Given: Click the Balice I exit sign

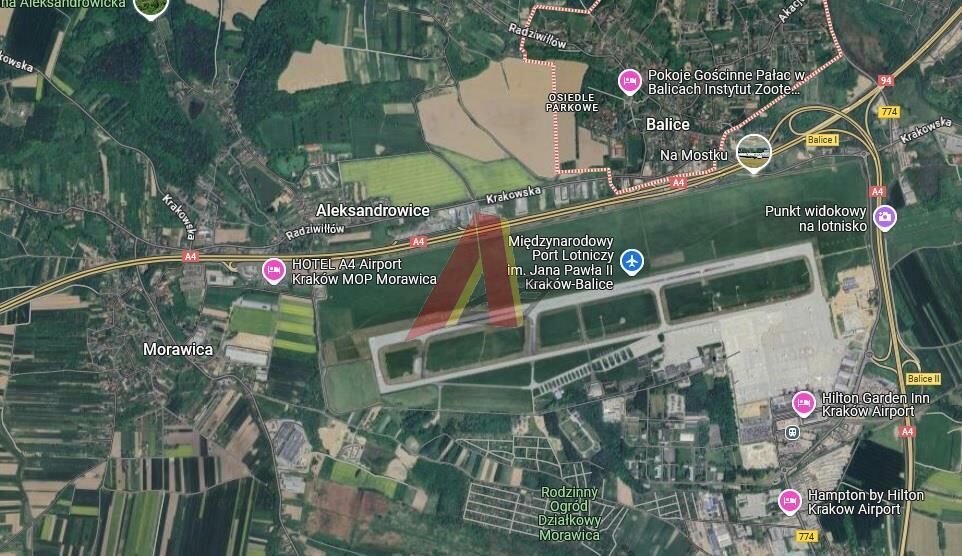Looking at the screenshot, I should pos(822,140).
